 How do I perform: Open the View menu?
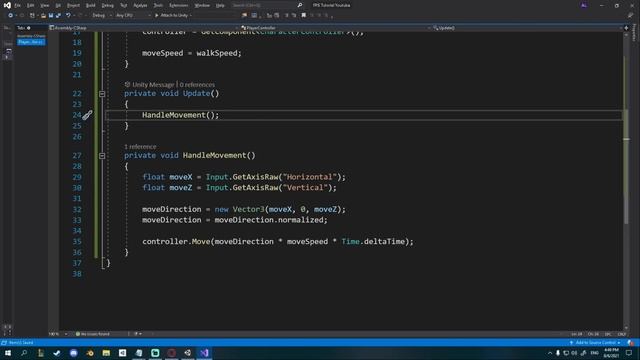[44, 5]
